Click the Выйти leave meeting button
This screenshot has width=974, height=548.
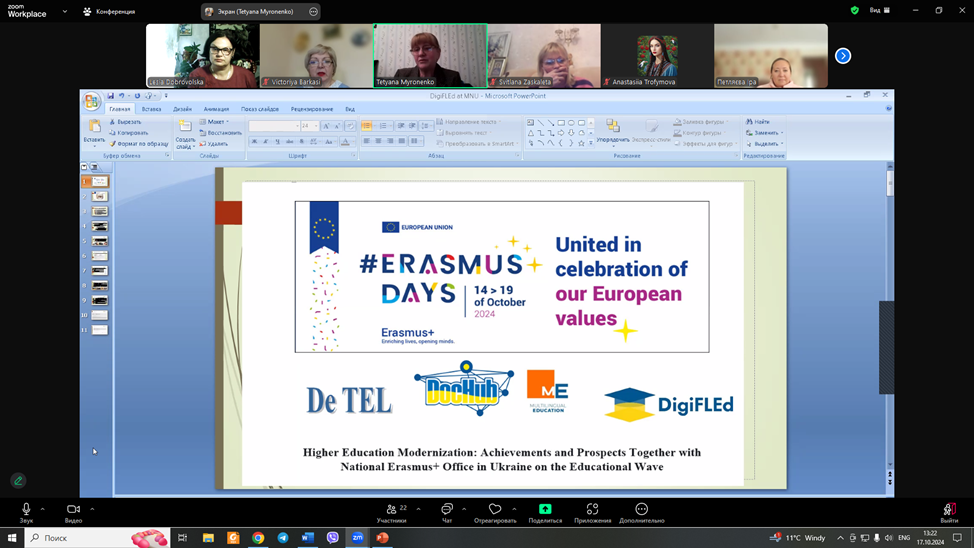coord(948,510)
